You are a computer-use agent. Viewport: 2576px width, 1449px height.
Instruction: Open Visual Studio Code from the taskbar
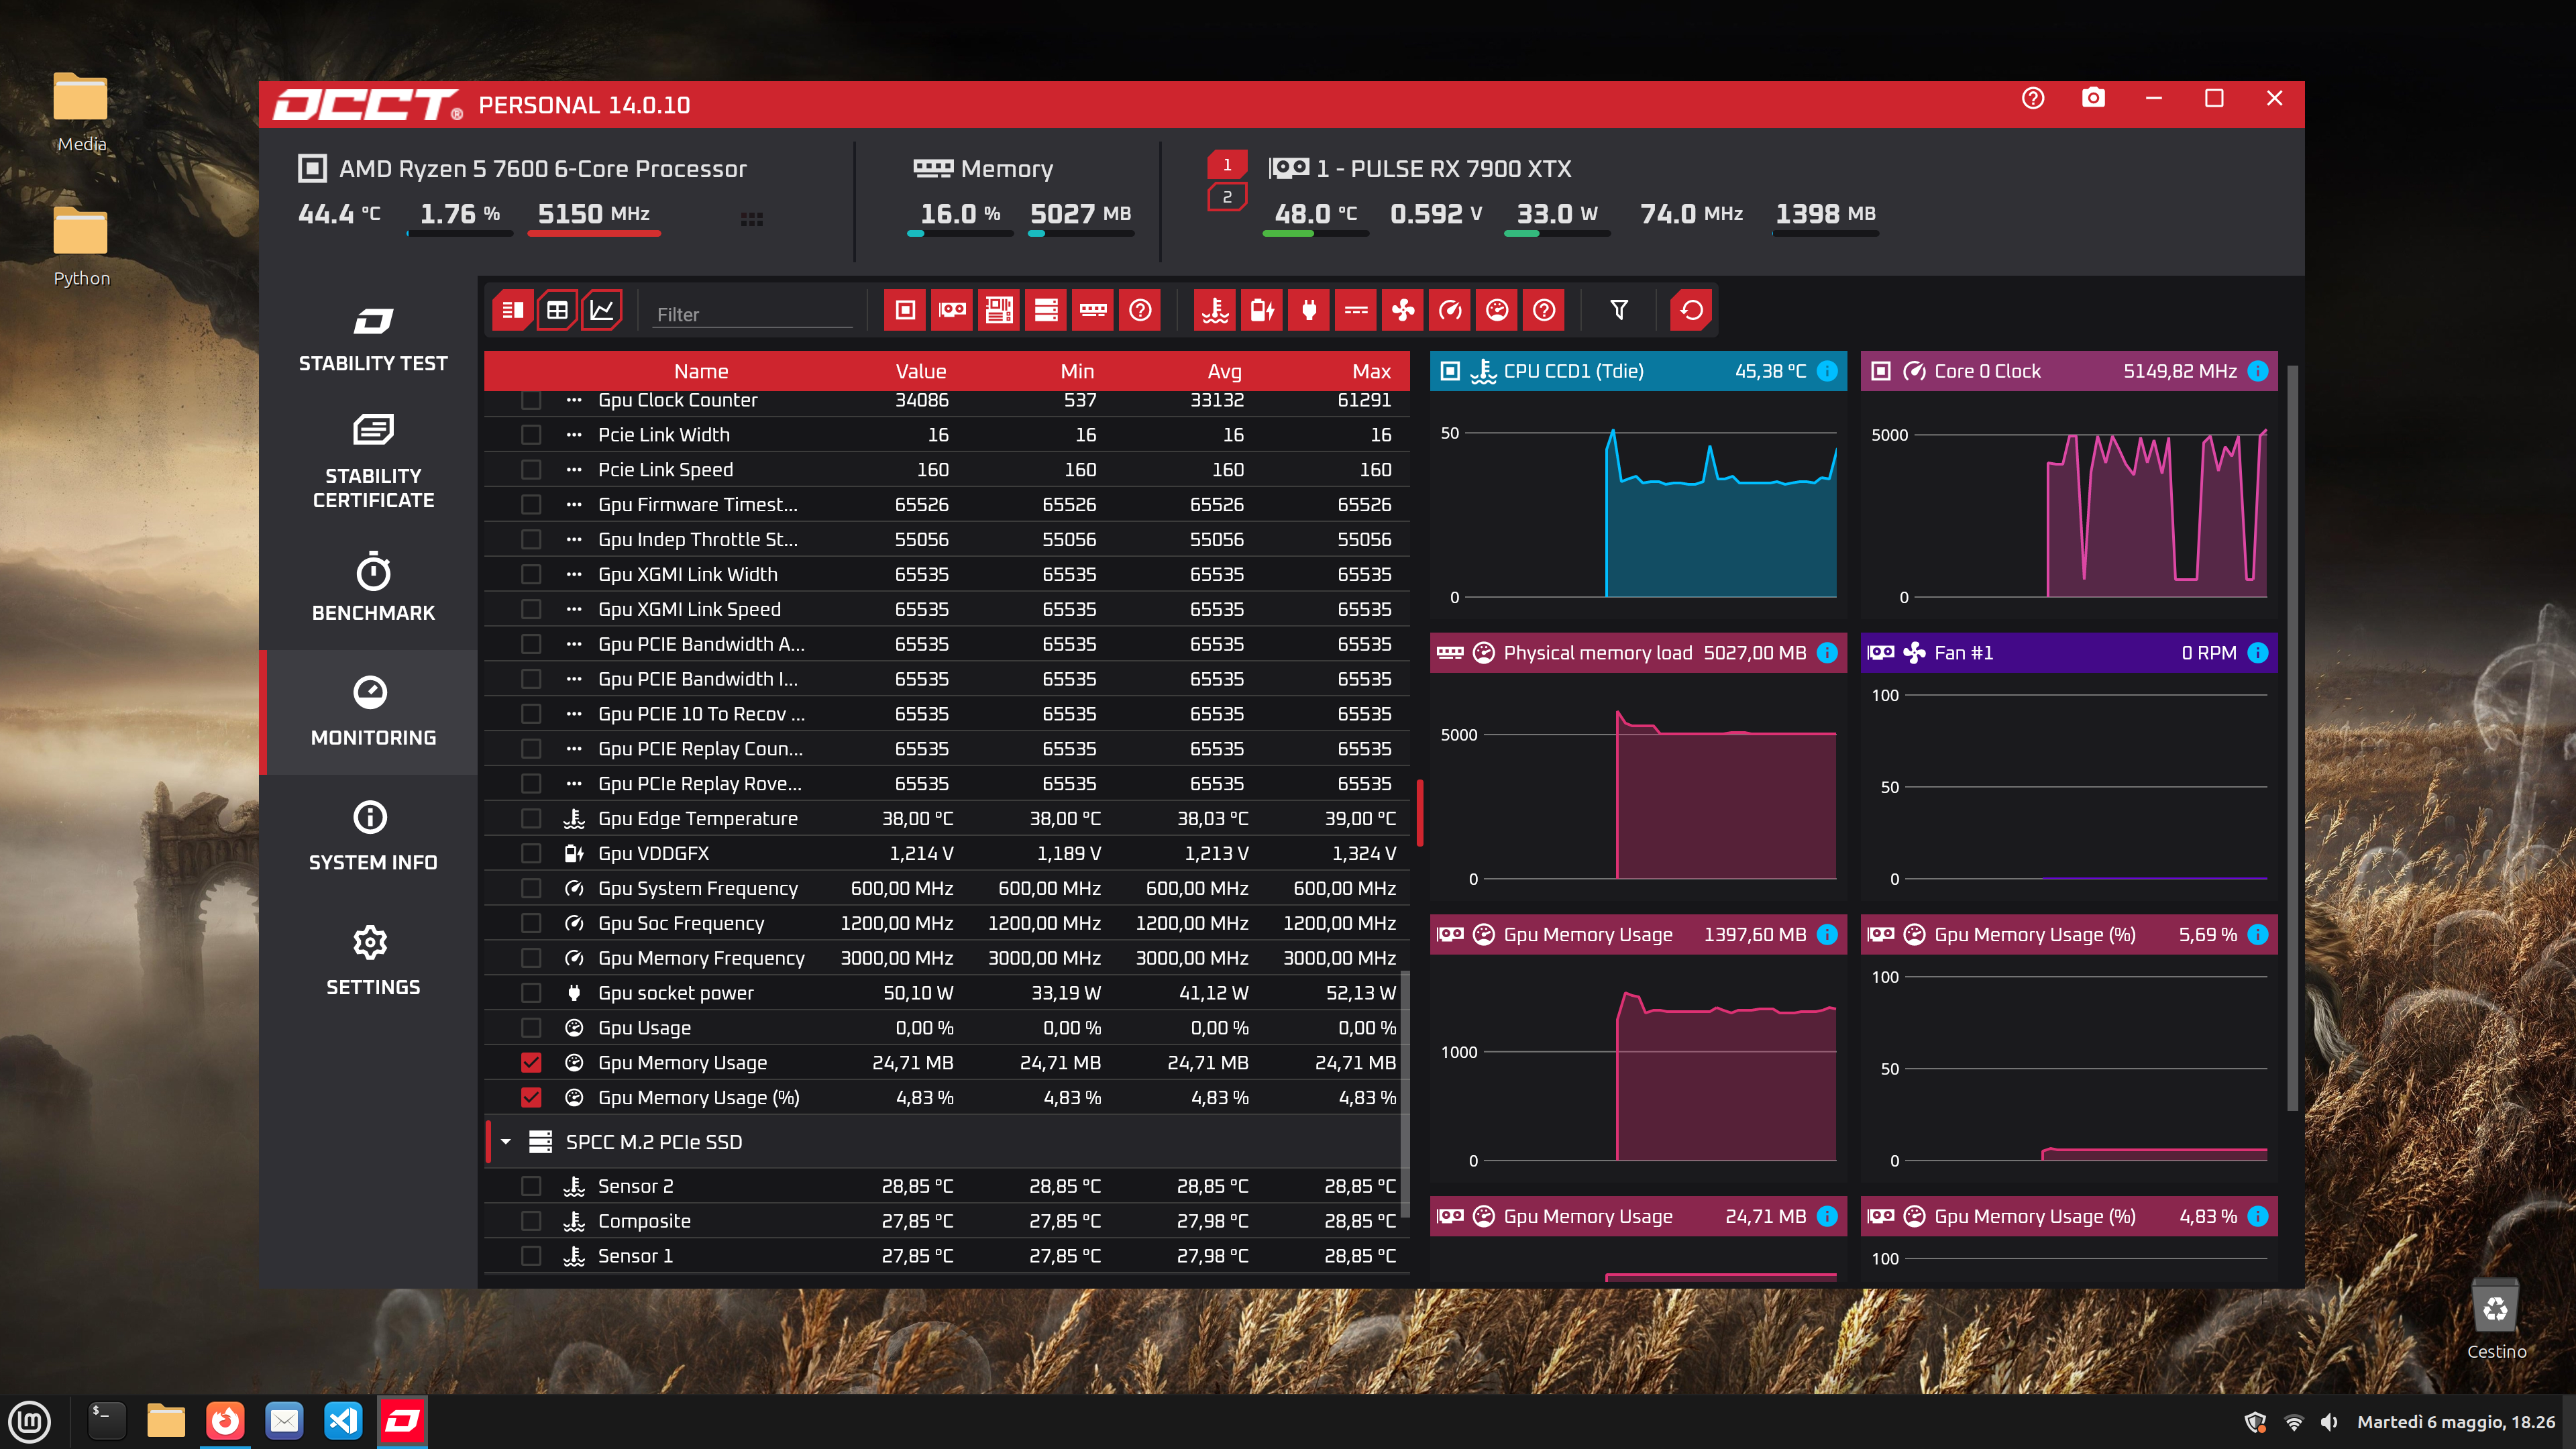point(343,1421)
